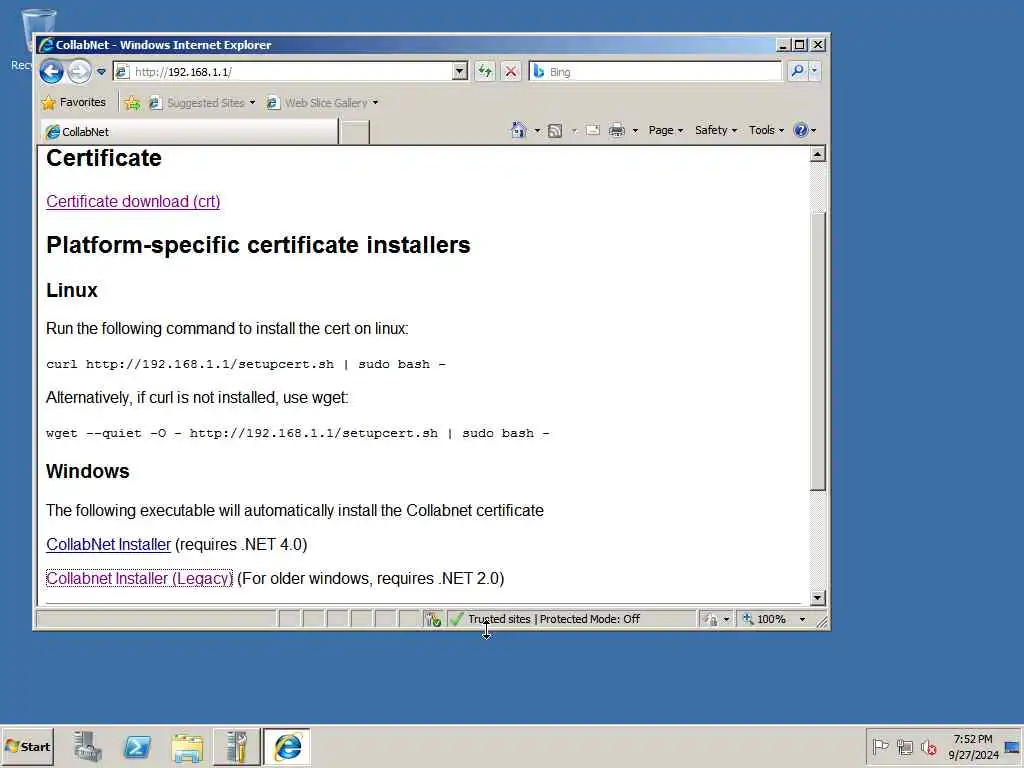Launch Server Manager from the taskbar
This screenshot has height=768, width=1024.
pos(88,746)
